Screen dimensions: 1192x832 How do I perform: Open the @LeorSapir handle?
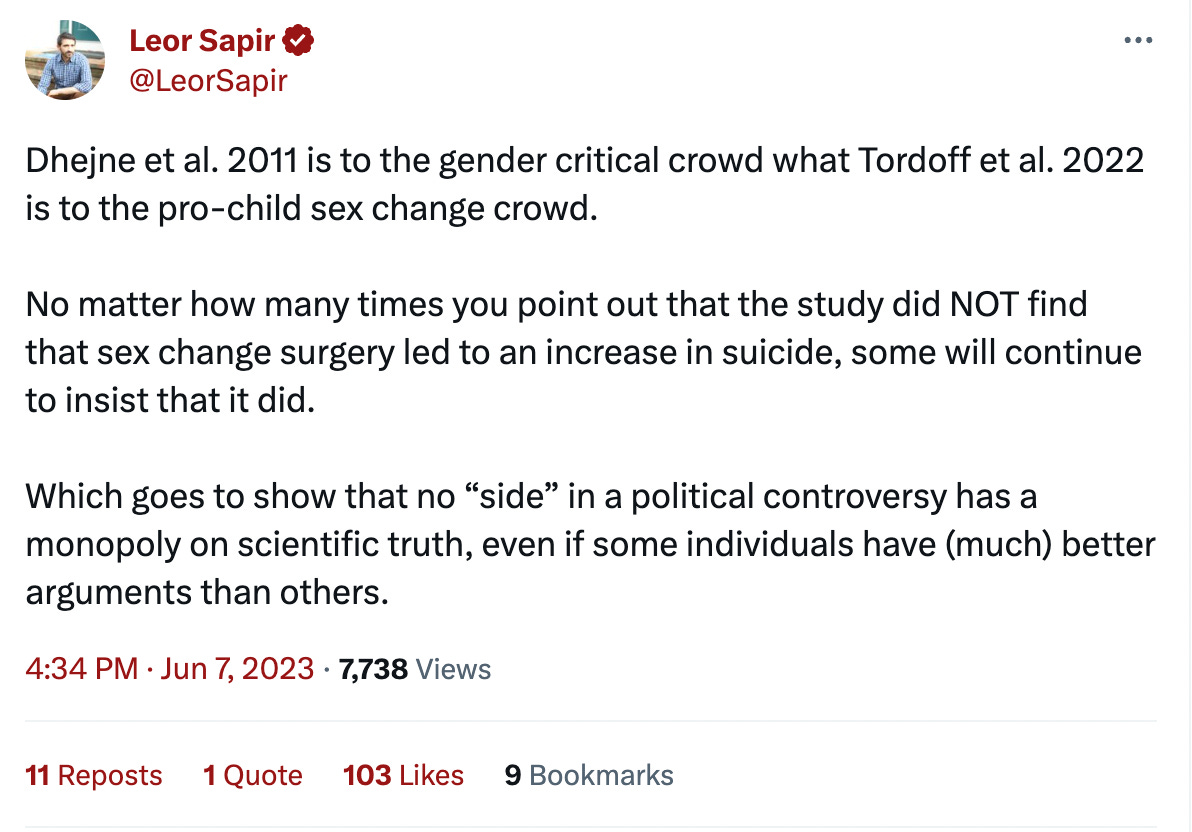[211, 80]
